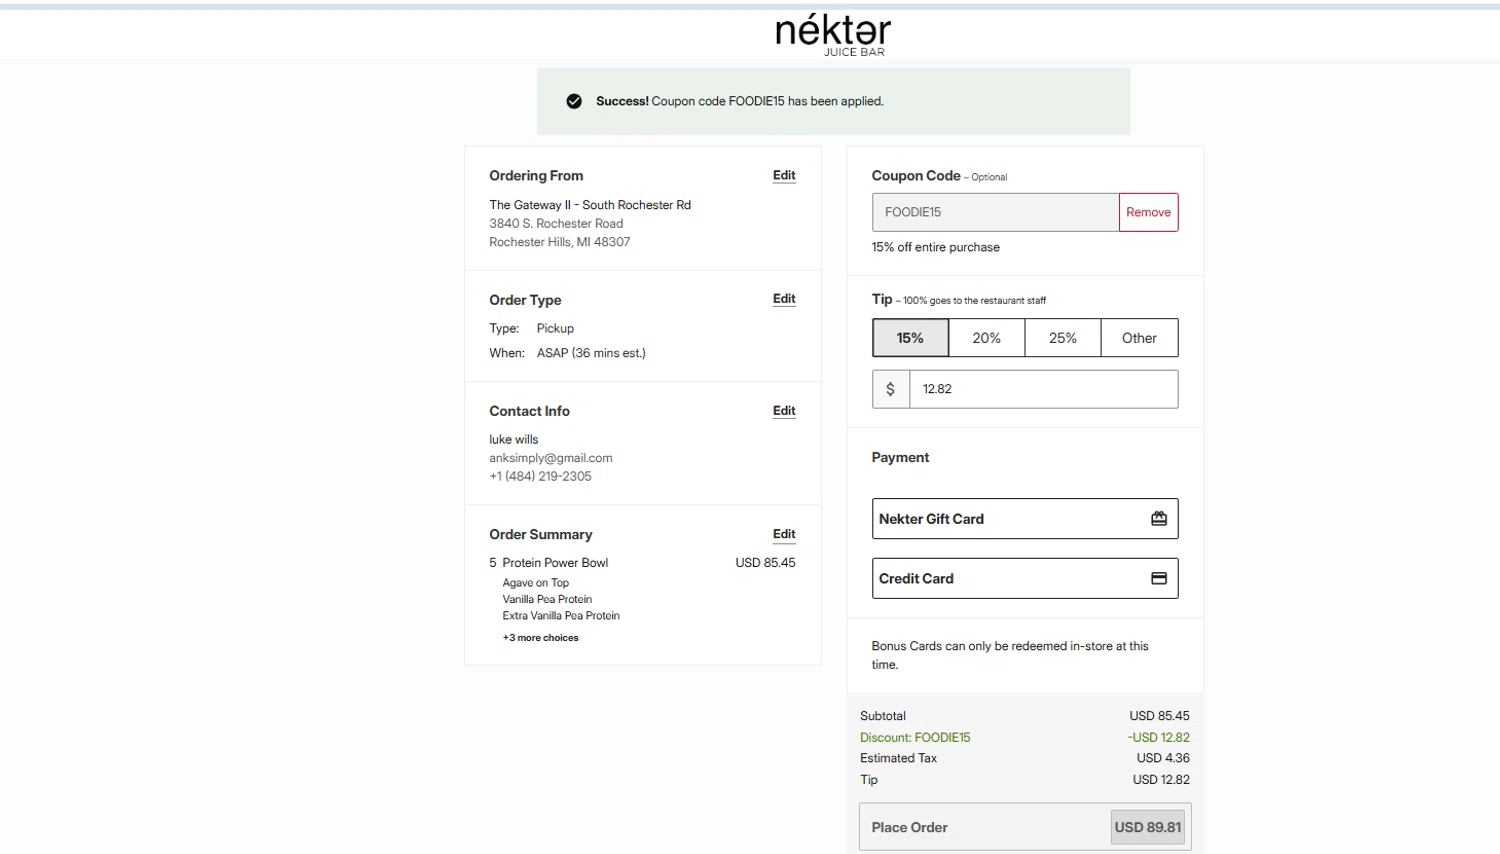The image size is (1500, 854).
Task: Click the address line 3840 S. Rochester Road
Action: click(556, 224)
